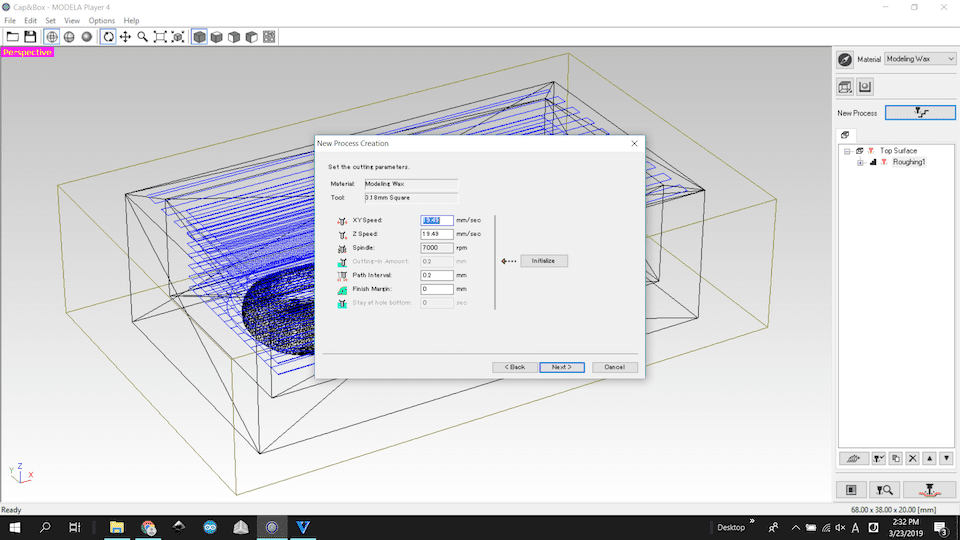Click the tool magnifier preview cutting icon

click(884, 490)
